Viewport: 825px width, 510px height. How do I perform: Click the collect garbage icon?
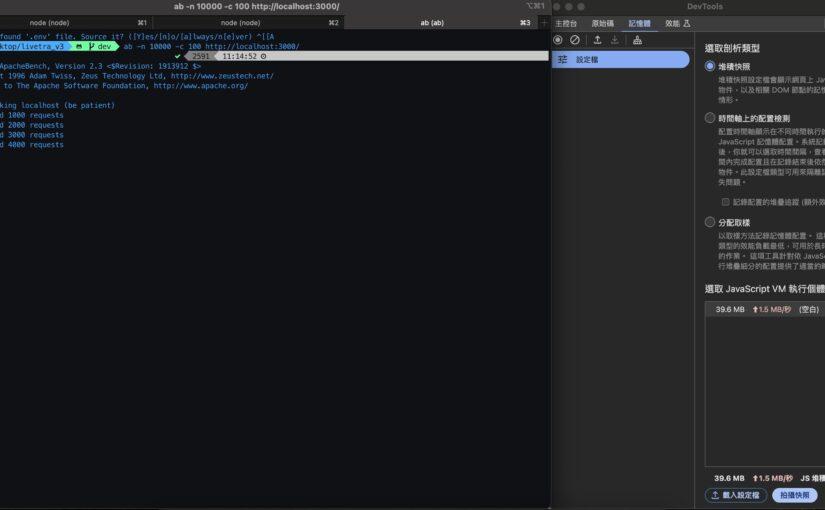pyautogui.click(x=638, y=40)
